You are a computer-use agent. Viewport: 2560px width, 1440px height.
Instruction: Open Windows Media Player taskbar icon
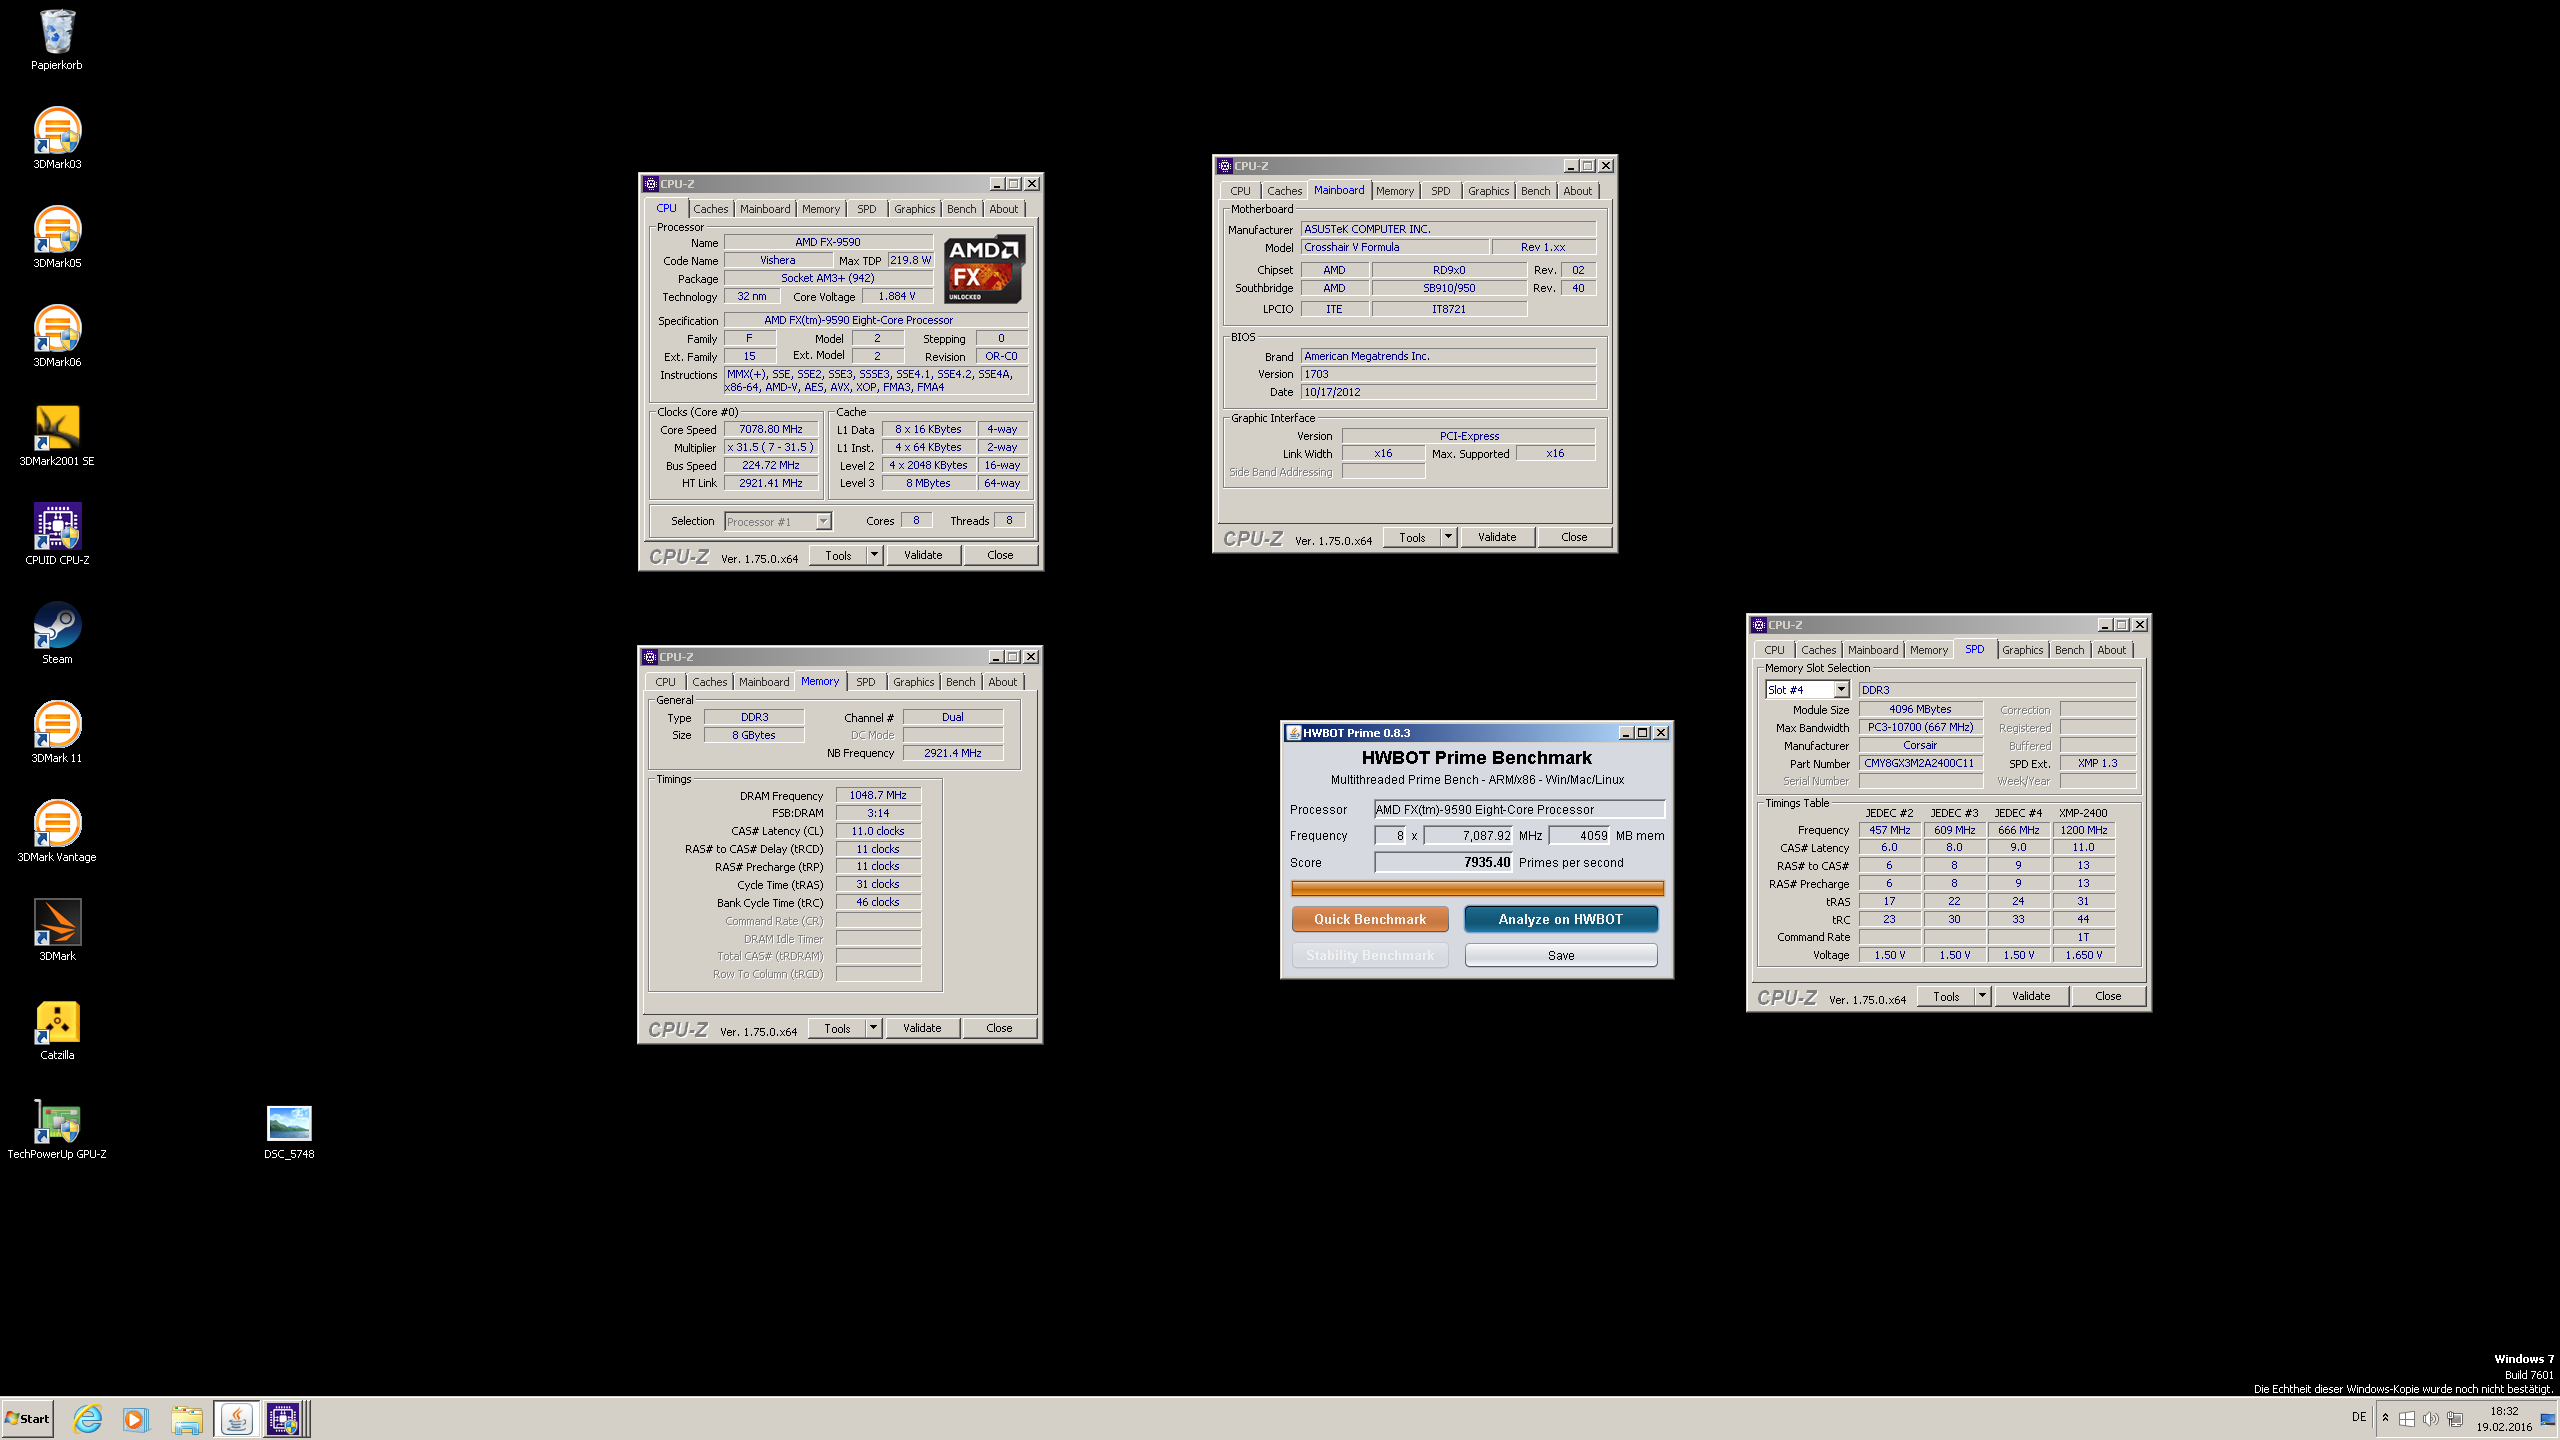pyautogui.click(x=136, y=1418)
